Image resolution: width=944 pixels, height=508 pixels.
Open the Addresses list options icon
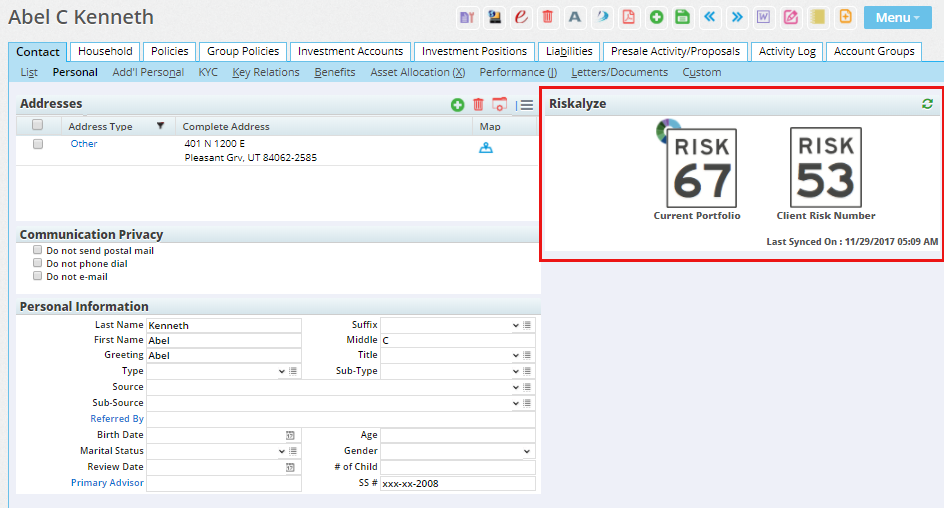(526, 105)
